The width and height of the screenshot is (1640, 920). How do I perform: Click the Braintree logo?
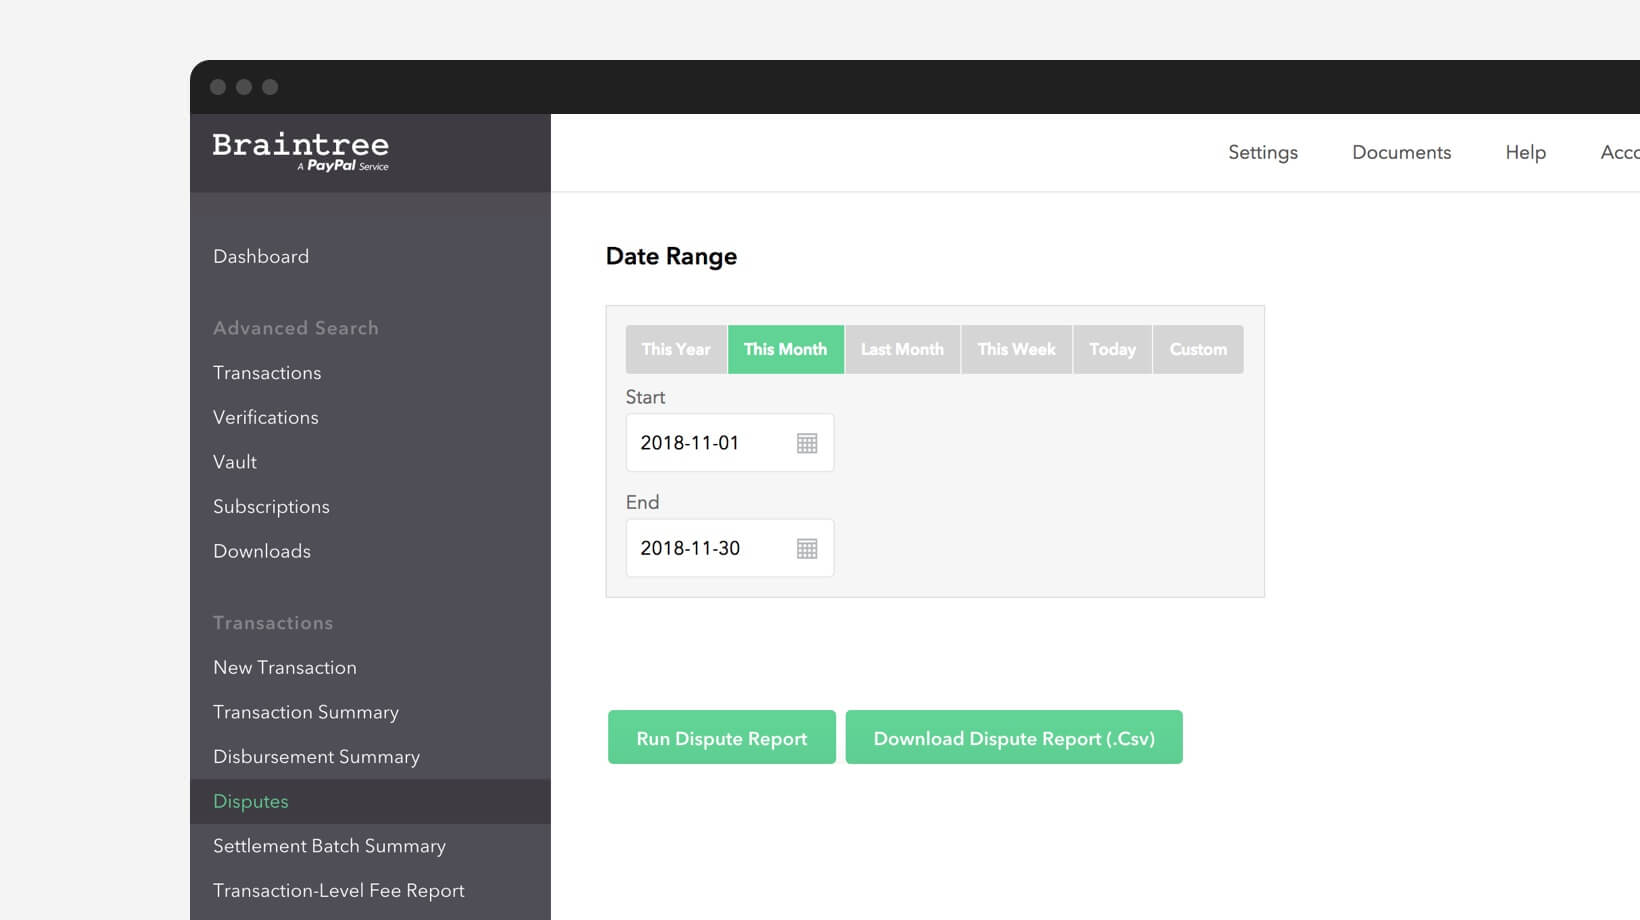[300, 152]
